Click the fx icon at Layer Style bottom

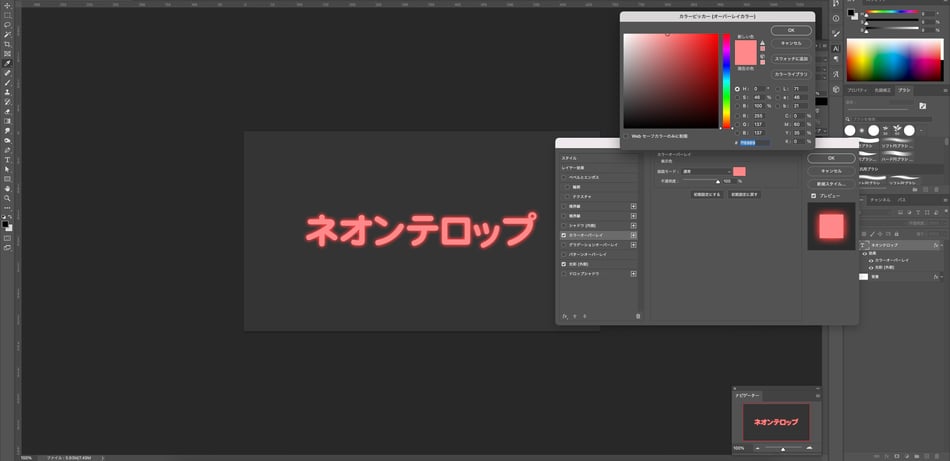(x=565, y=316)
